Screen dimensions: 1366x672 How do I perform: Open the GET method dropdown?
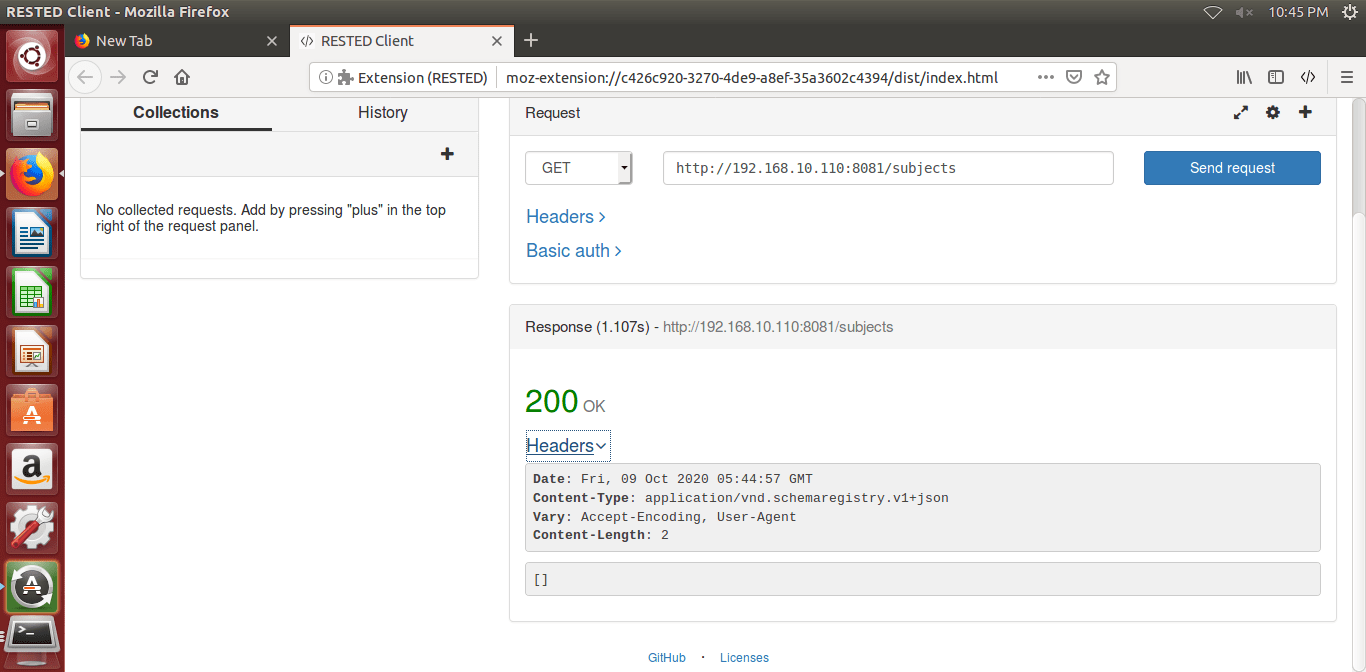tap(579, 168)
